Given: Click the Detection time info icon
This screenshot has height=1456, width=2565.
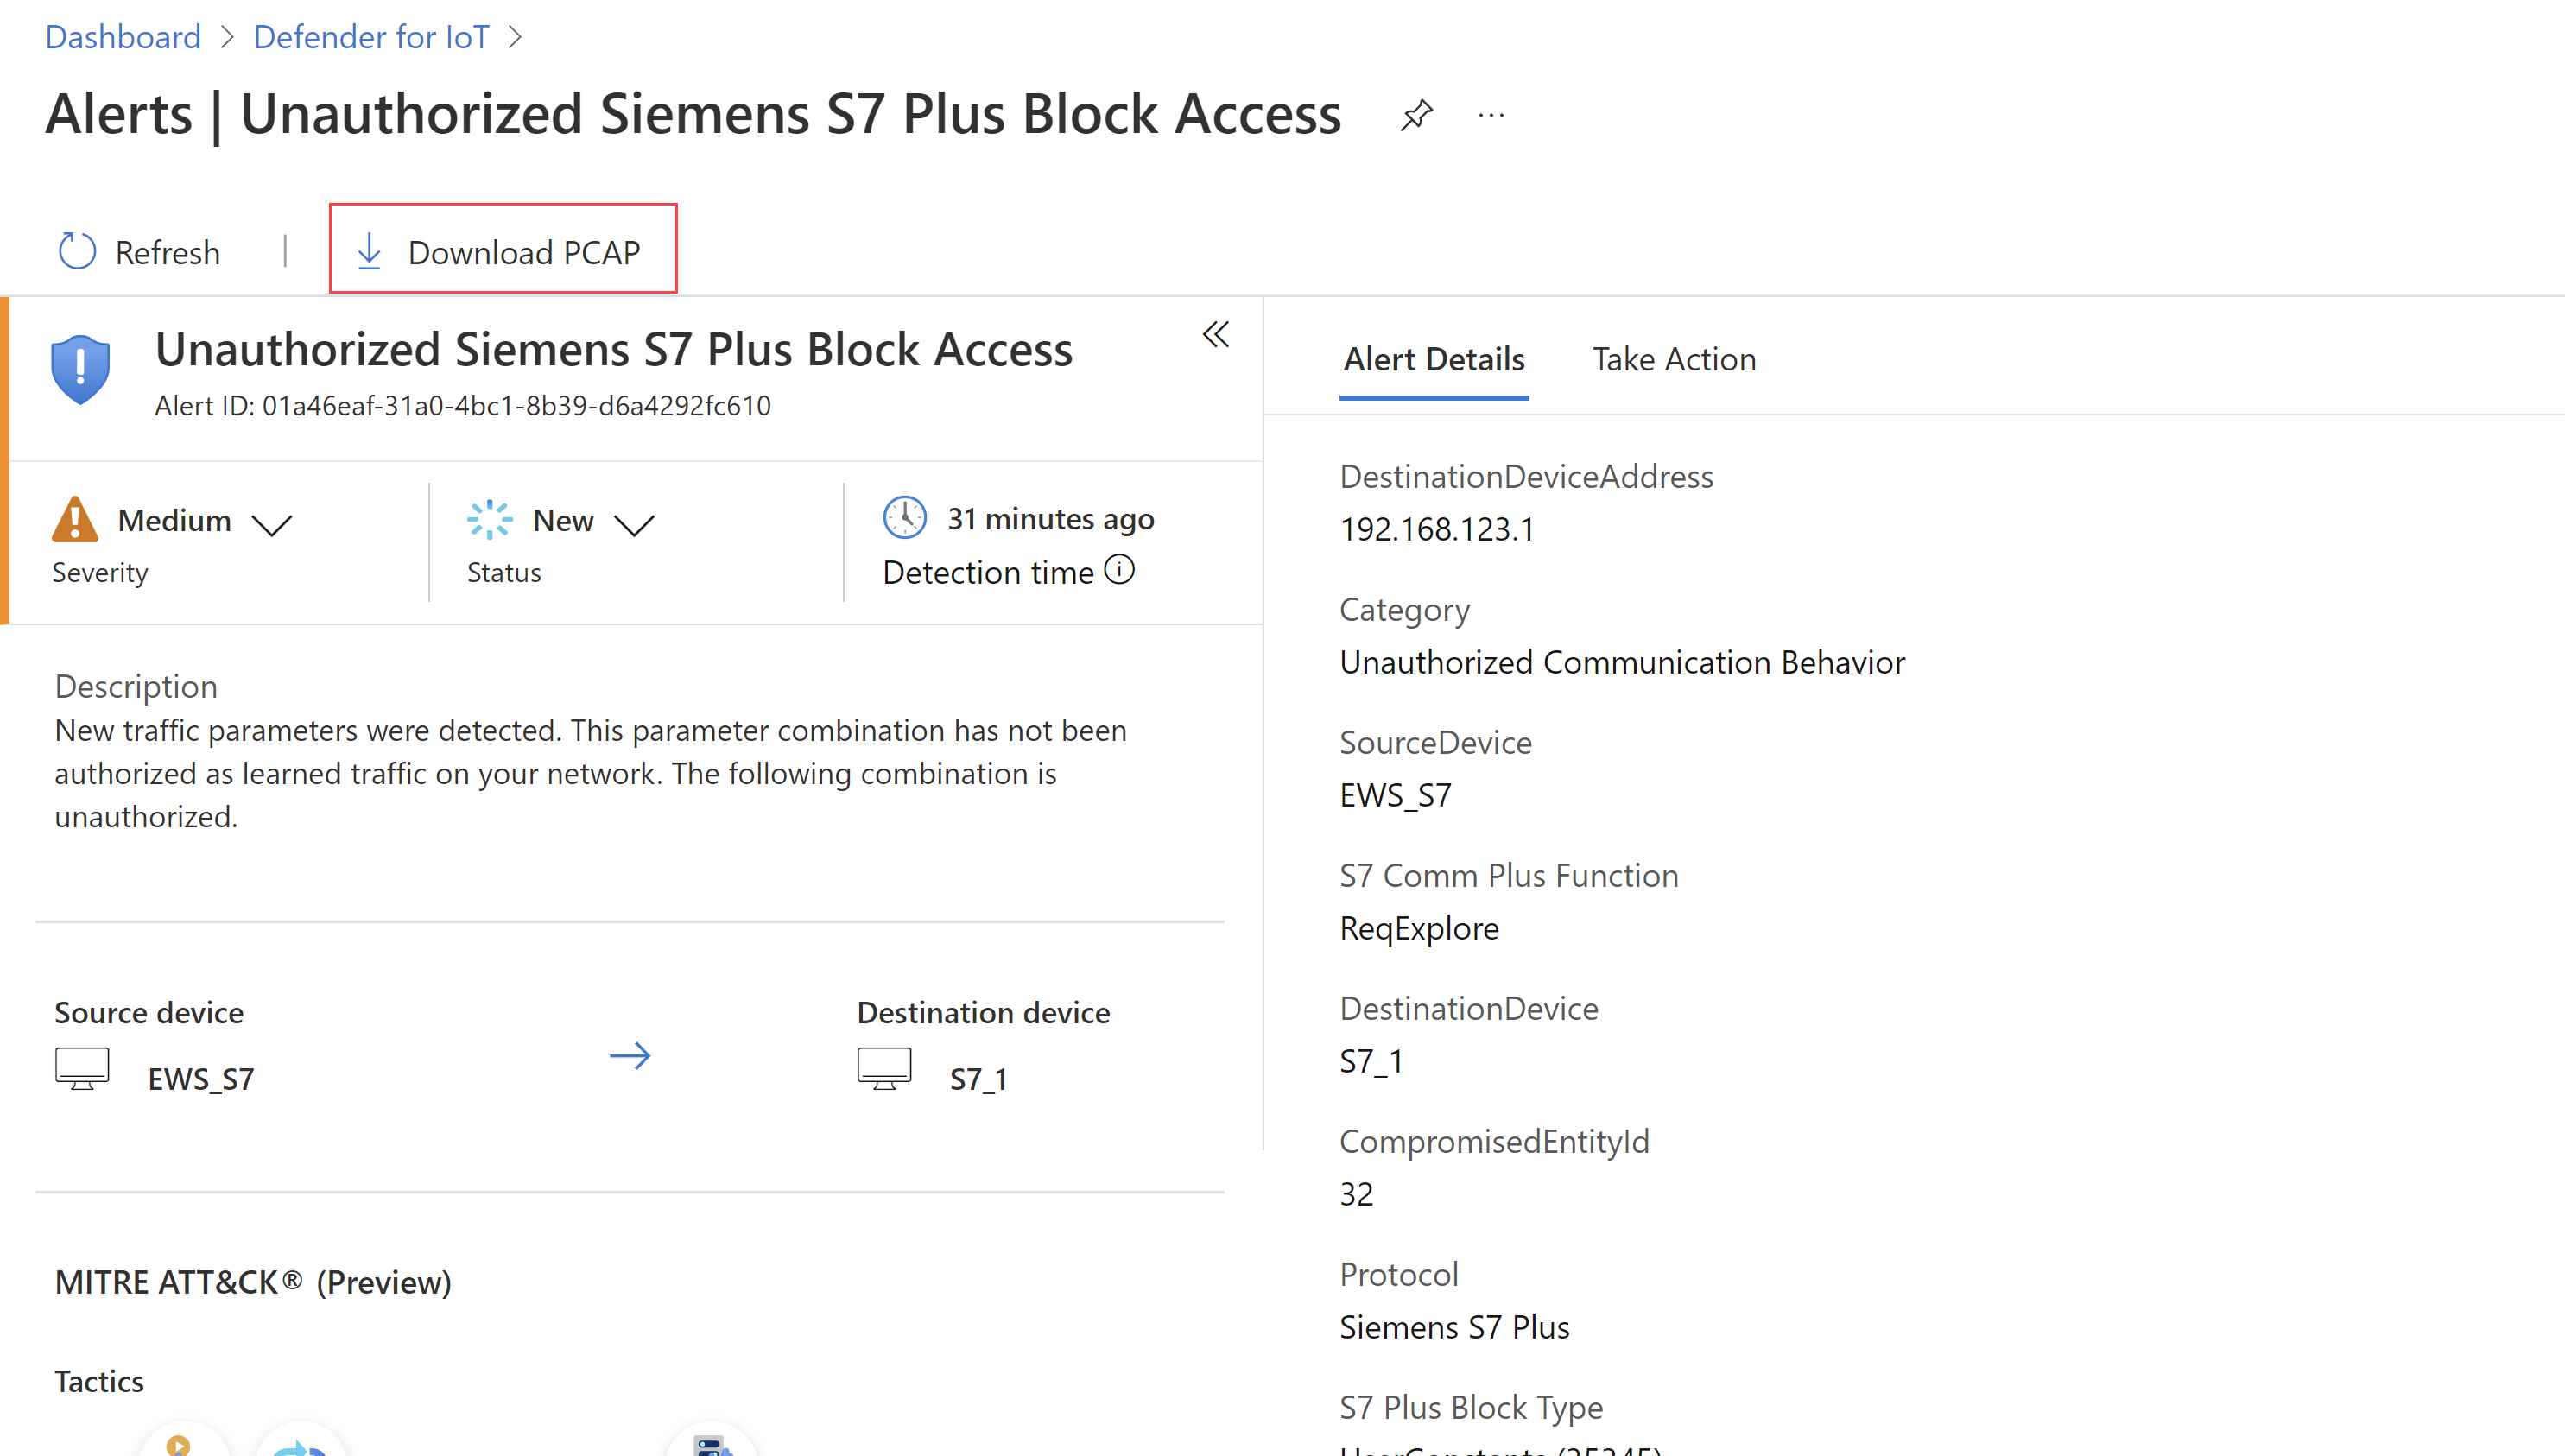Looking at the screenshot, I should (1119, 570).
